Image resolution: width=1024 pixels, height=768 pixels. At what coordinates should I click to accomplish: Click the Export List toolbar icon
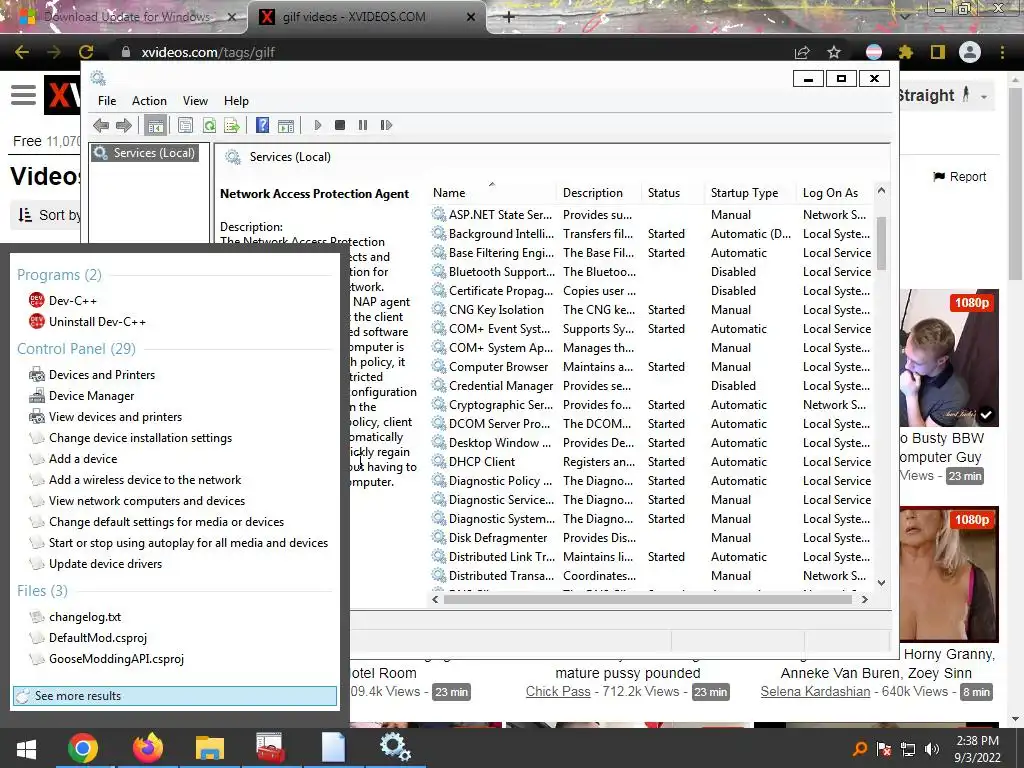pos(232,125)
